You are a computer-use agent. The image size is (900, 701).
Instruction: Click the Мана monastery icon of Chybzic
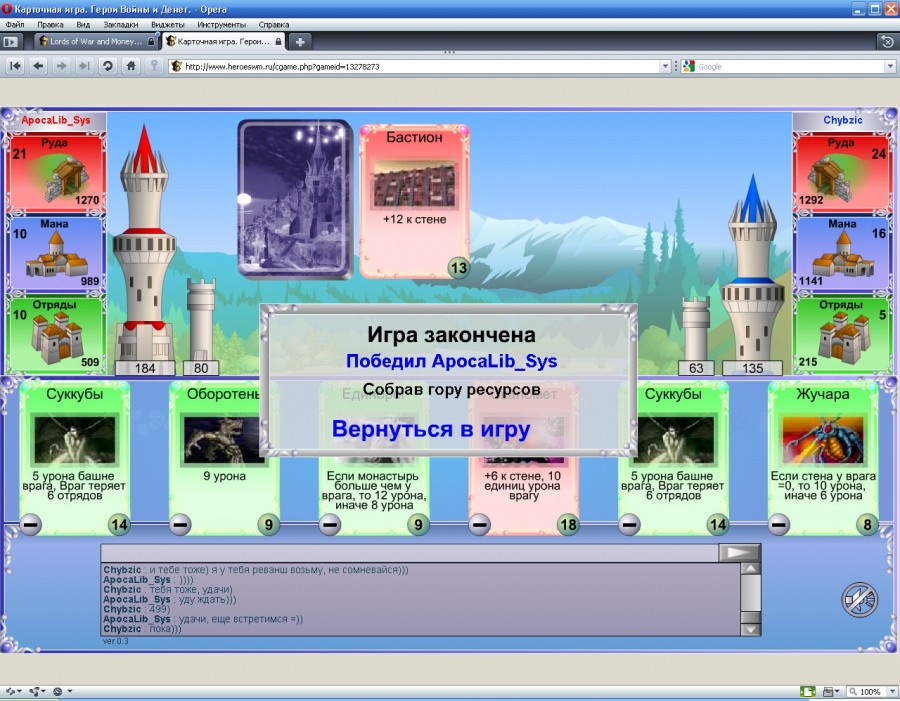coord(842,255)
